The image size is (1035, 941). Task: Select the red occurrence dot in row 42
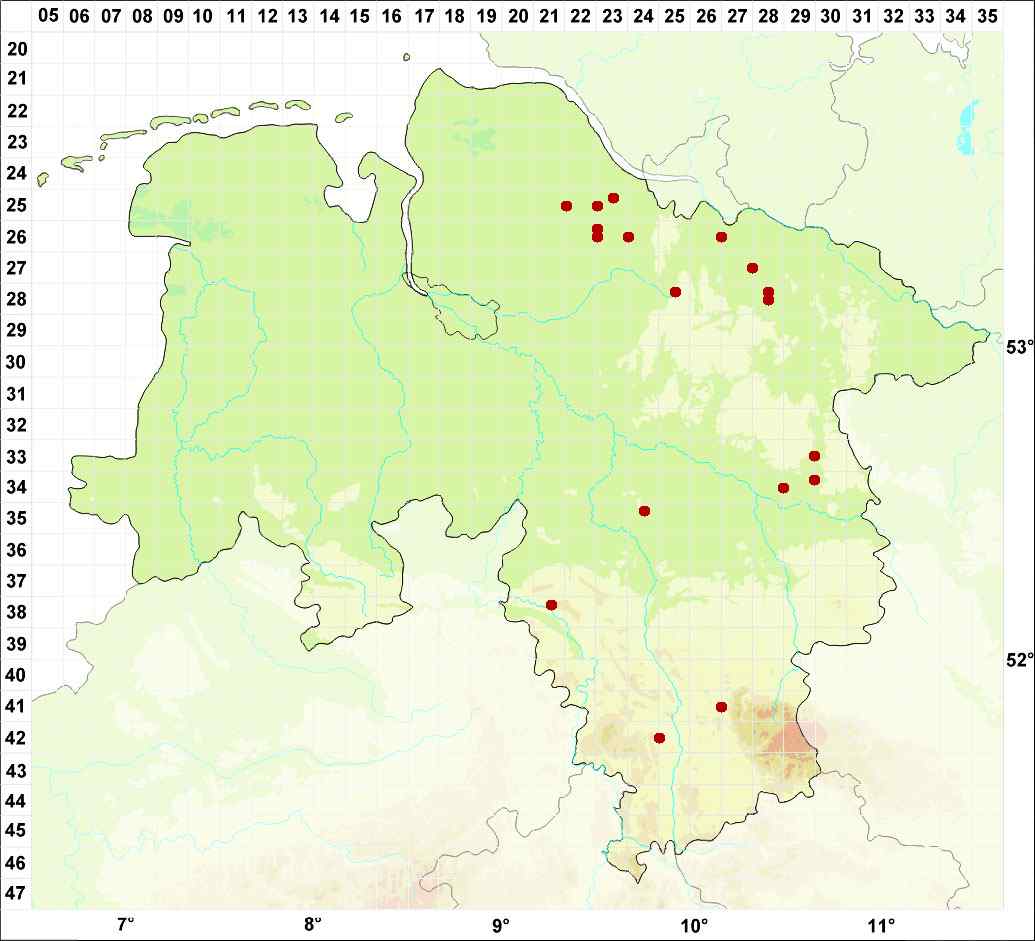pos(659,738)
